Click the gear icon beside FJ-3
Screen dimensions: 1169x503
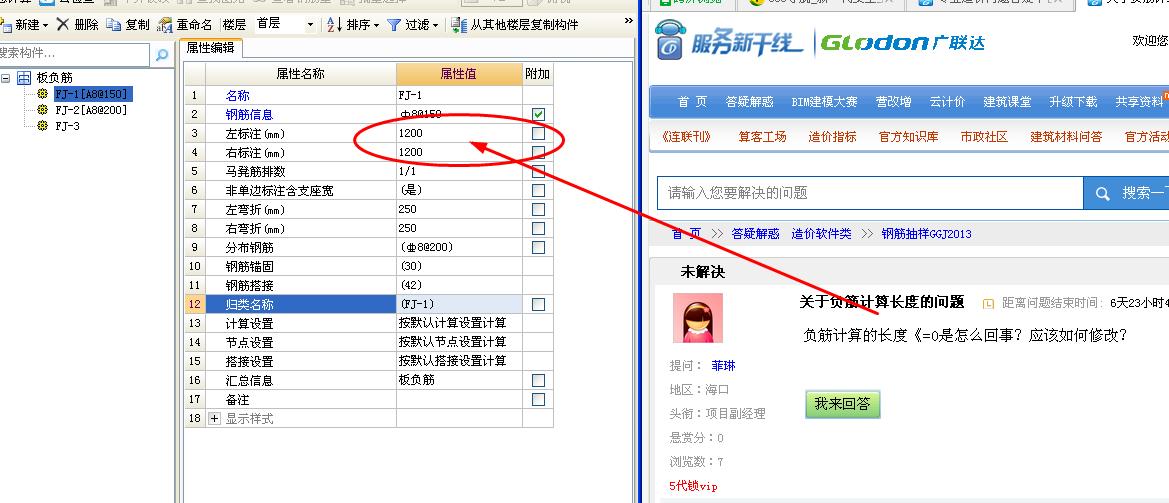point(42,127)
